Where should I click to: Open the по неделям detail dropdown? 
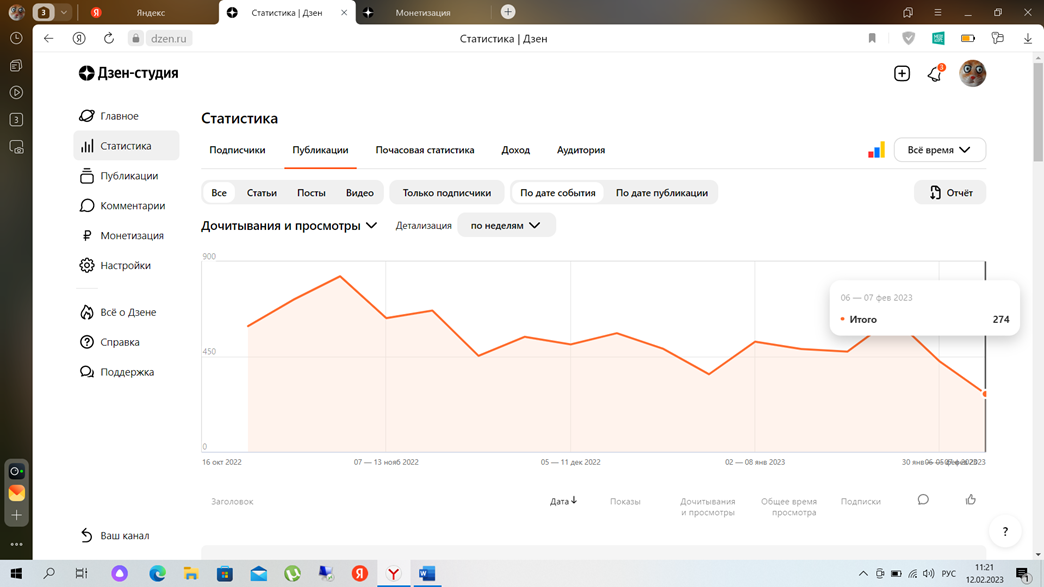506,226
